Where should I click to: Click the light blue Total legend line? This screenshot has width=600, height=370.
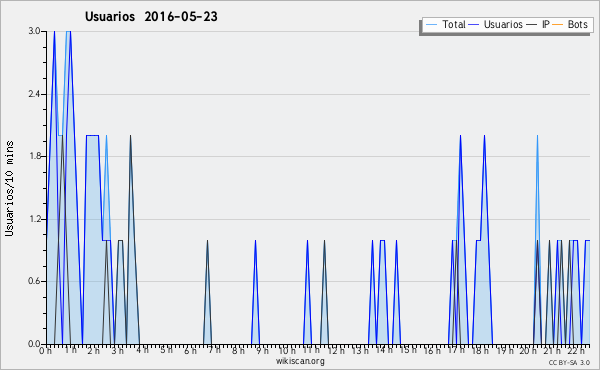(x=431, y=25)
